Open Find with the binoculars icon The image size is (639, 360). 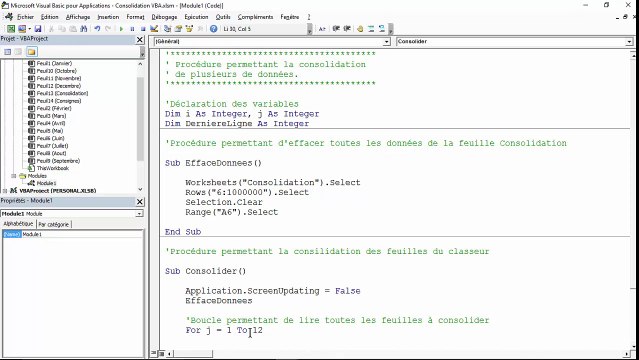point(84,29)
